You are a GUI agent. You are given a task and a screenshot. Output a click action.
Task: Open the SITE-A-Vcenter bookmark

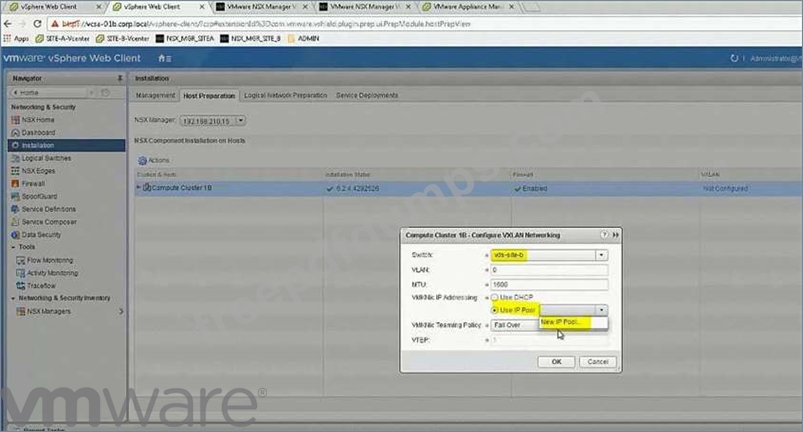pos(62,38)
